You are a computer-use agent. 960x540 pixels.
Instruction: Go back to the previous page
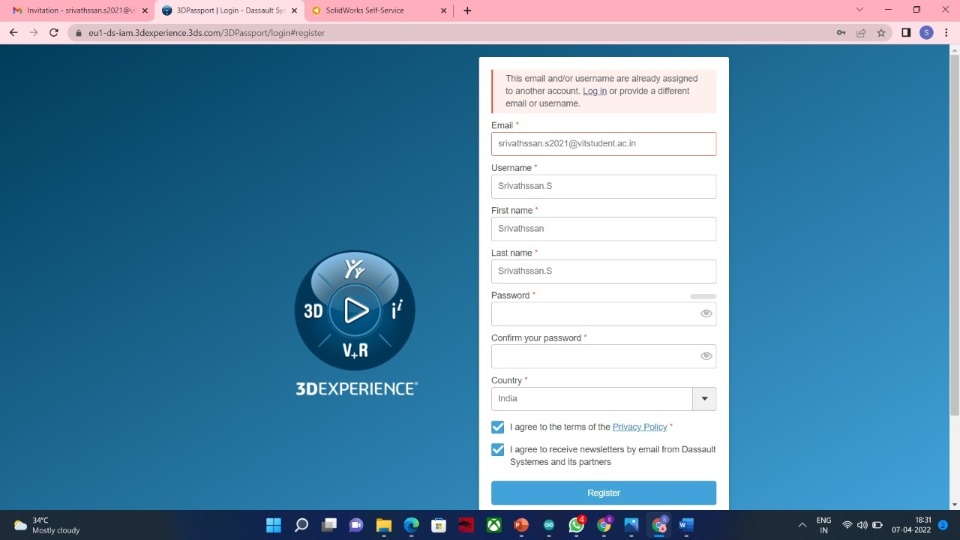pyautogui.click(x=13, y=32)
